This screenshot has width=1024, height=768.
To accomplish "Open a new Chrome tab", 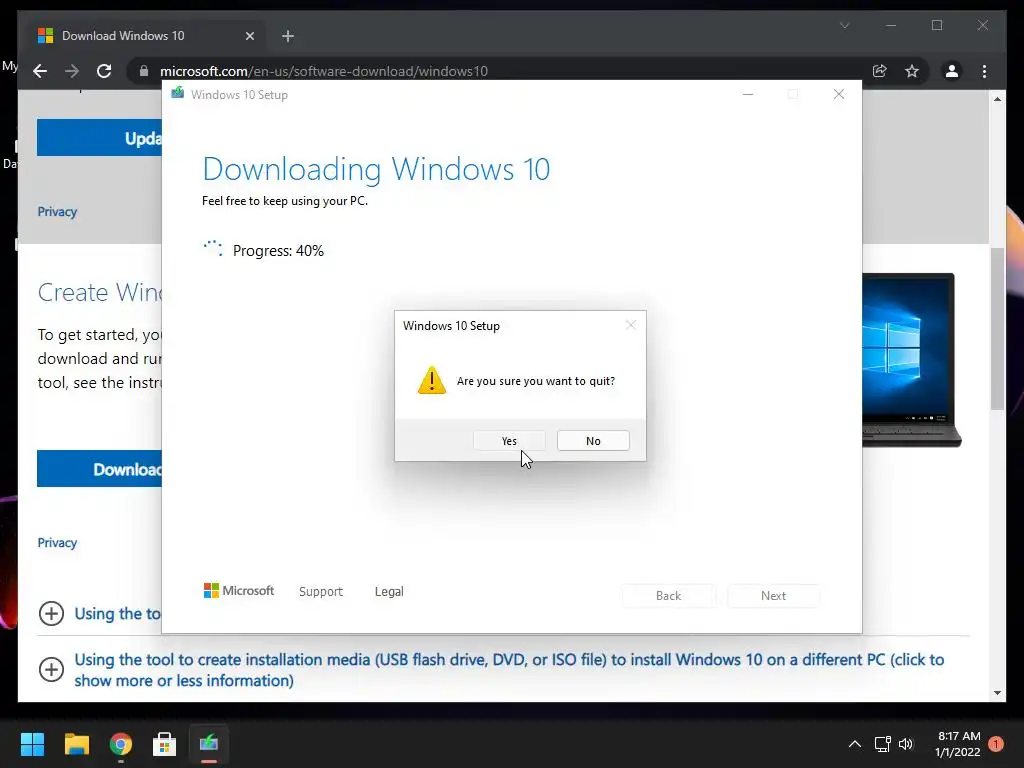I will click(288, 36).
